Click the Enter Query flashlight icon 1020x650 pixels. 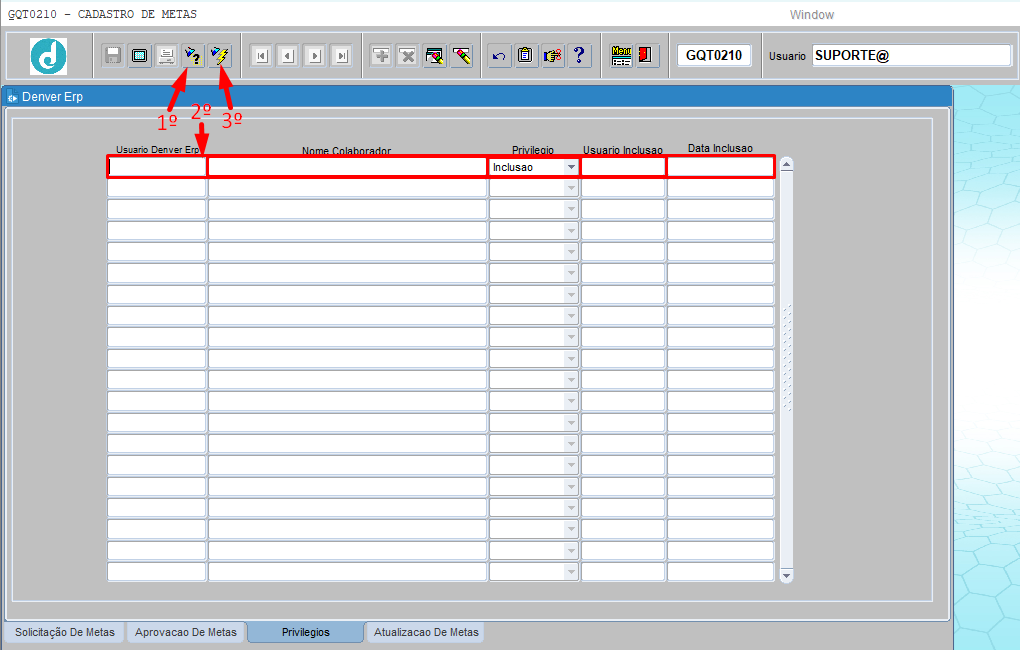(192, 56)
